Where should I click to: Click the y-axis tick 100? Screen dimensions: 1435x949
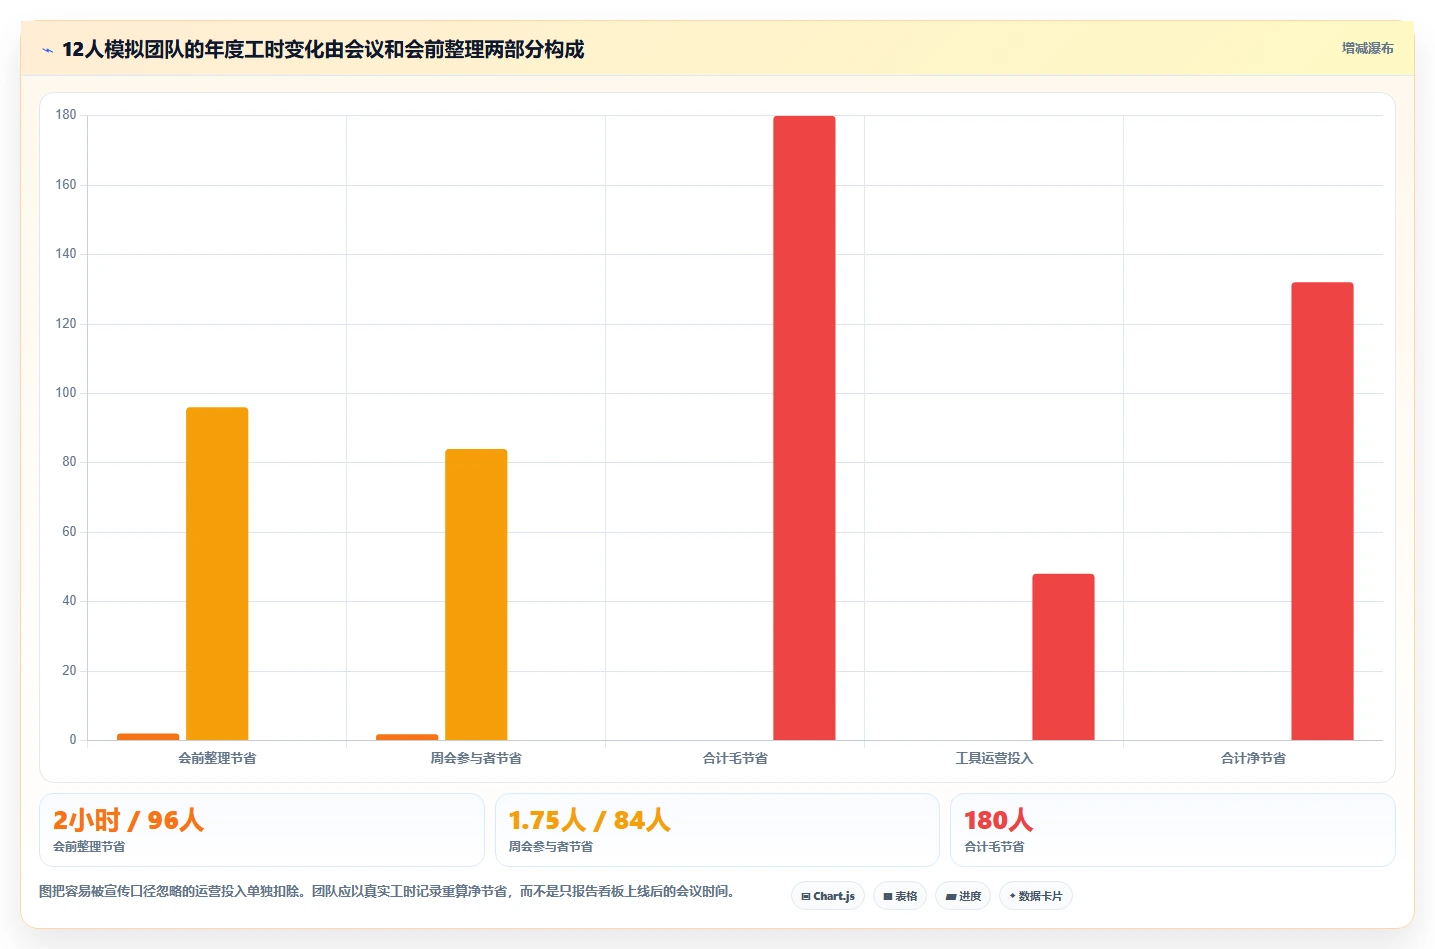pyautogui.click(x=66, y=393)
